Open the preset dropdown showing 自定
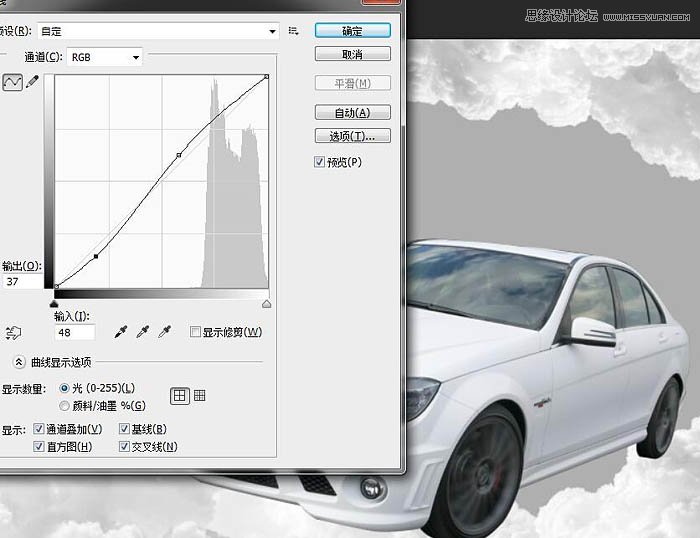This screenshot has height=538, width=700. pyautogui.click(x=158, y=31)
